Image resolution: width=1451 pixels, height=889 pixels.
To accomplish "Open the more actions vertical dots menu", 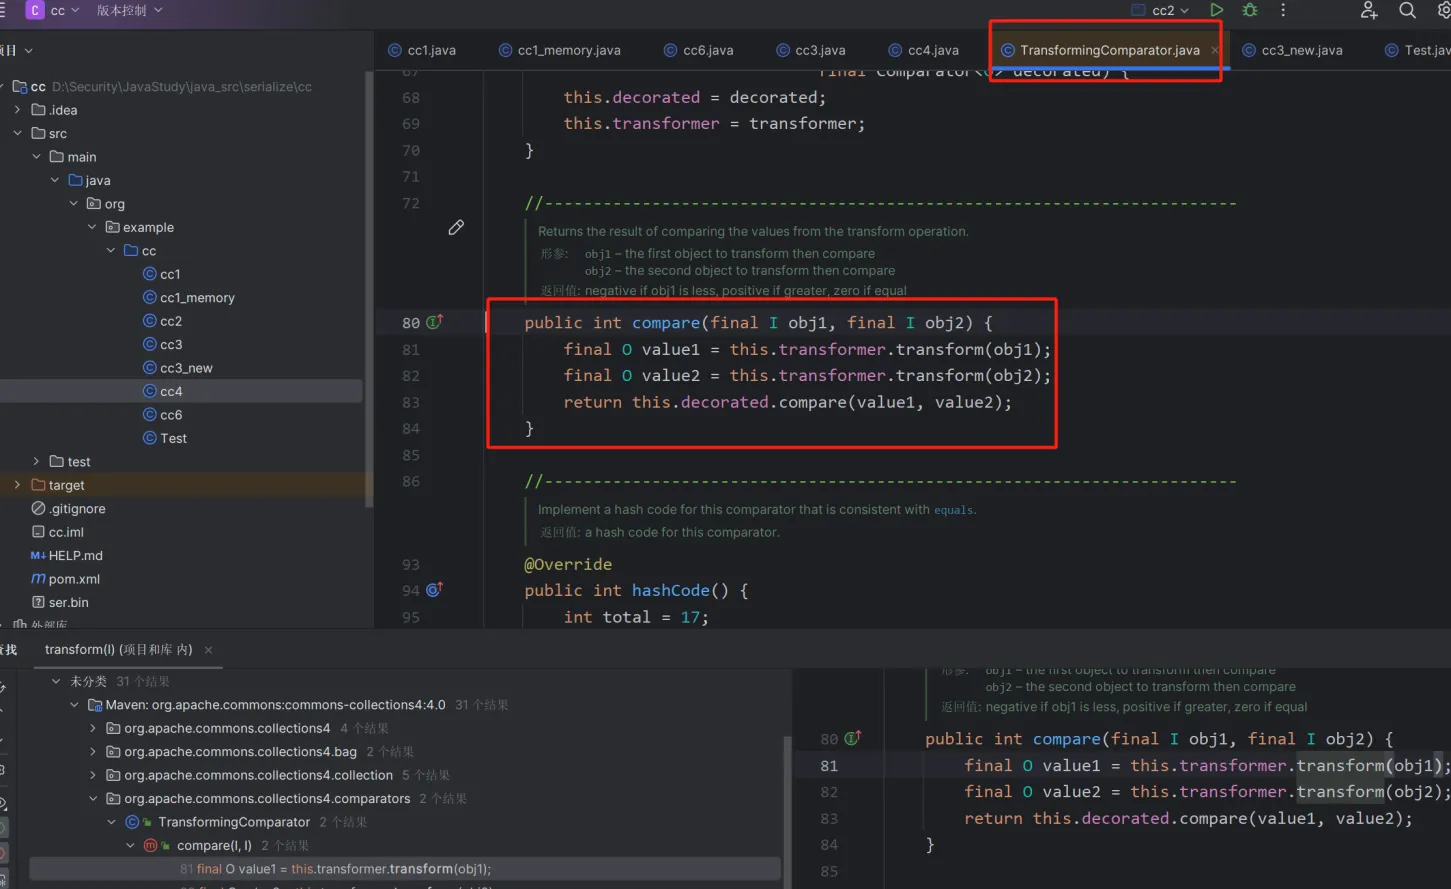I will 1283,10.
